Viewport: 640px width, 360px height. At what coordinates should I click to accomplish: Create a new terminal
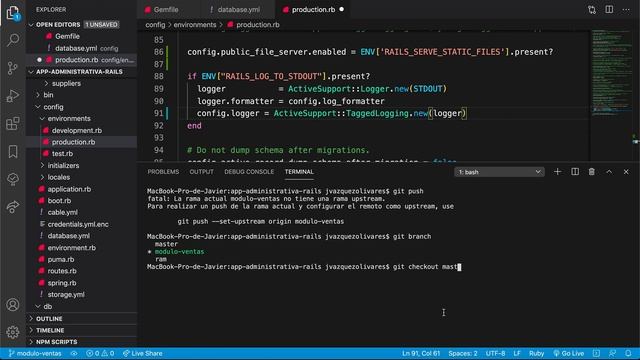(x=558, y=172)
